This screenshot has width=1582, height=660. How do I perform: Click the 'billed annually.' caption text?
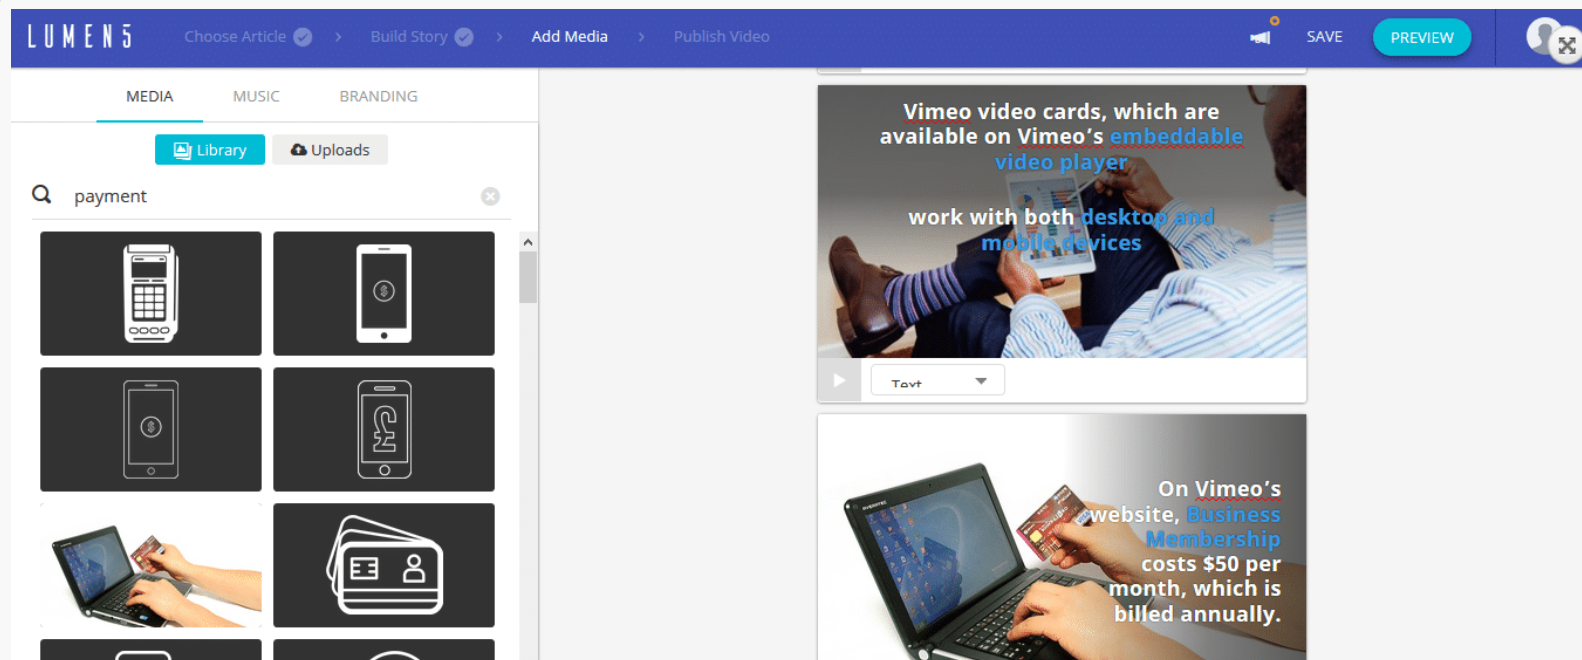1198,614
